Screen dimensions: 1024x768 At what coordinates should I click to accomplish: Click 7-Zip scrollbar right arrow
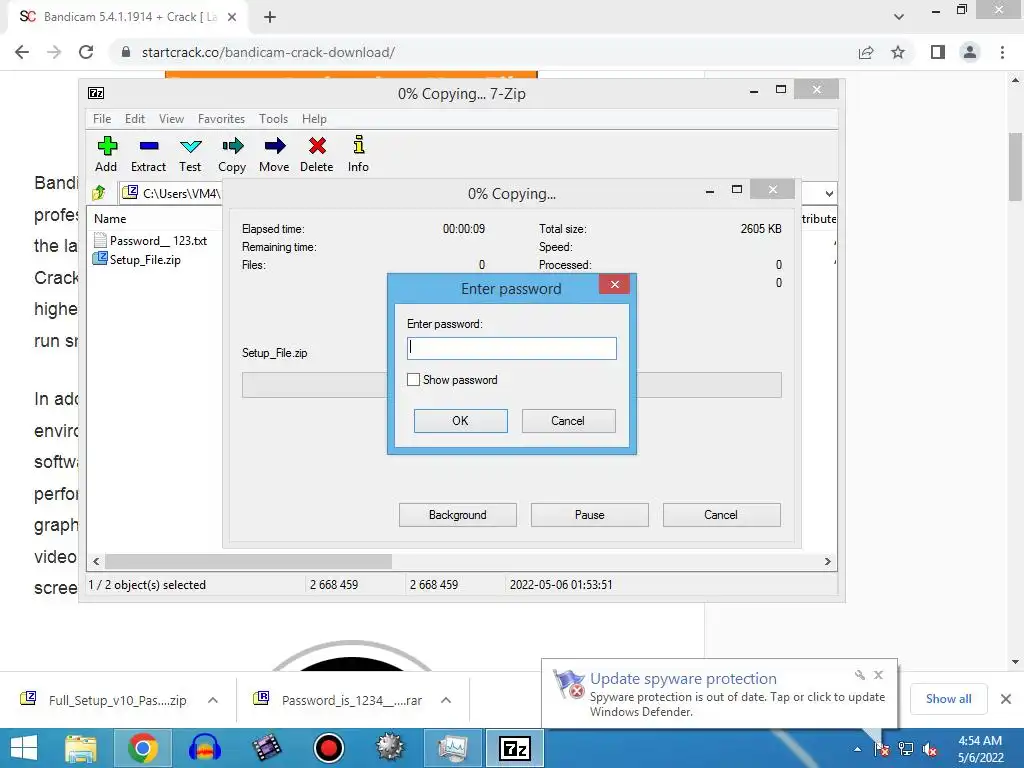coord(827,561)
